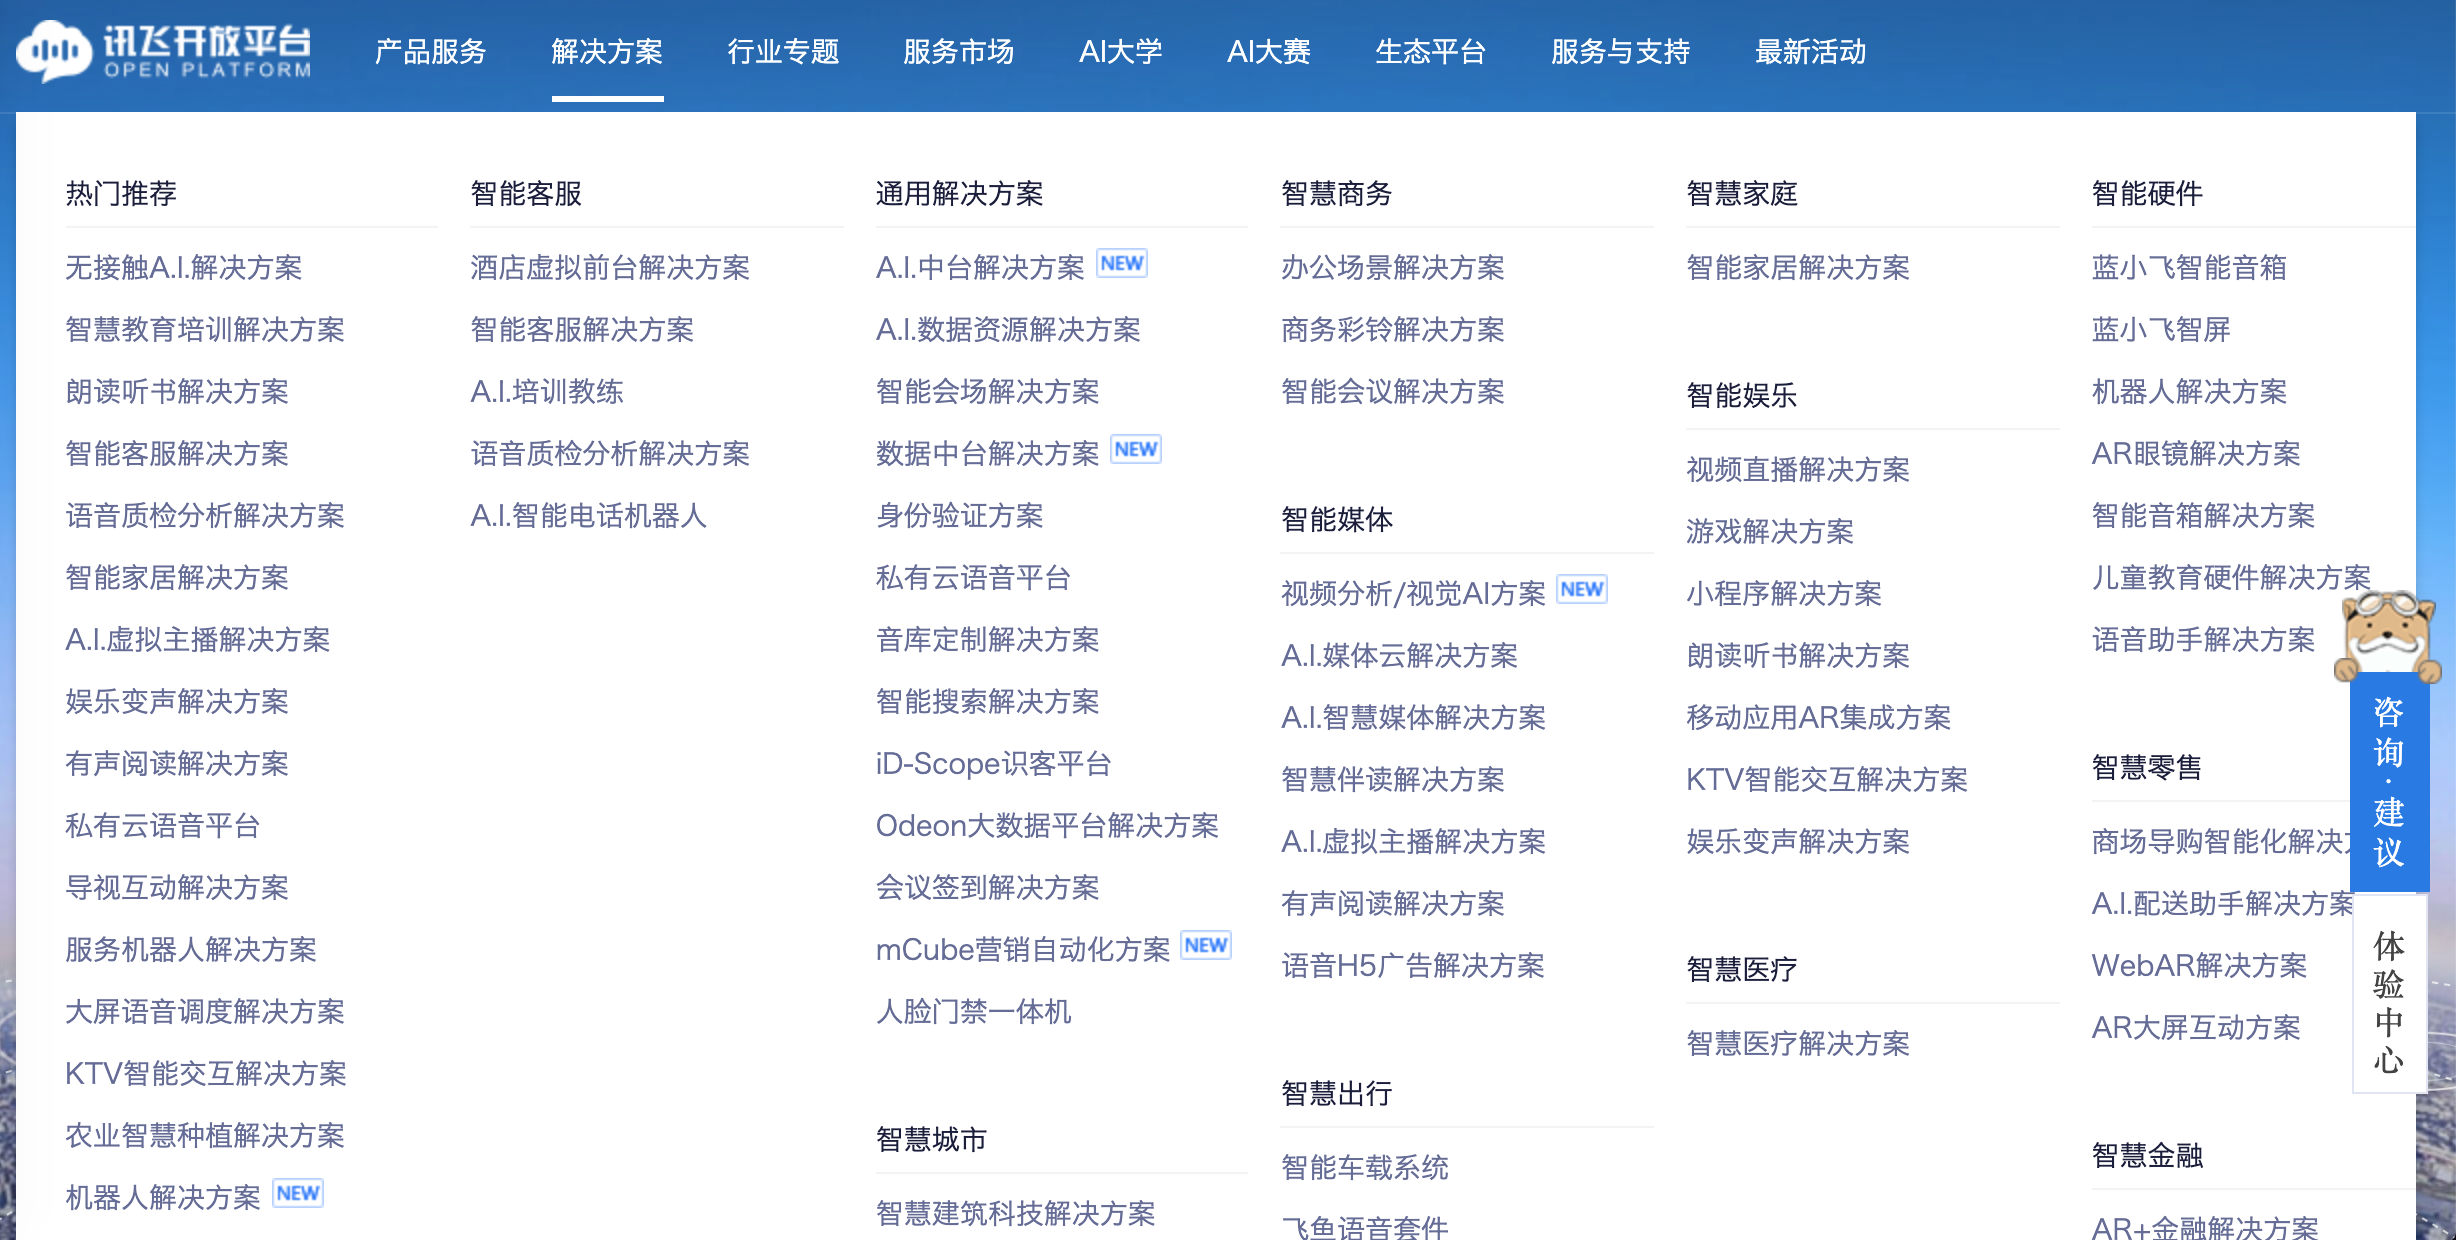Go to AI大赛

point(1269,52)
